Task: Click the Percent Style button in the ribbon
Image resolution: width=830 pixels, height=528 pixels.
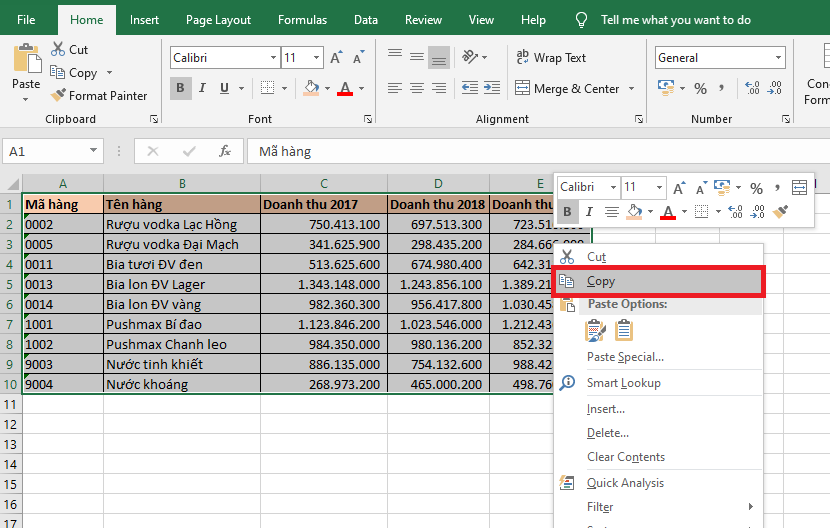Action: pos(700,88)
